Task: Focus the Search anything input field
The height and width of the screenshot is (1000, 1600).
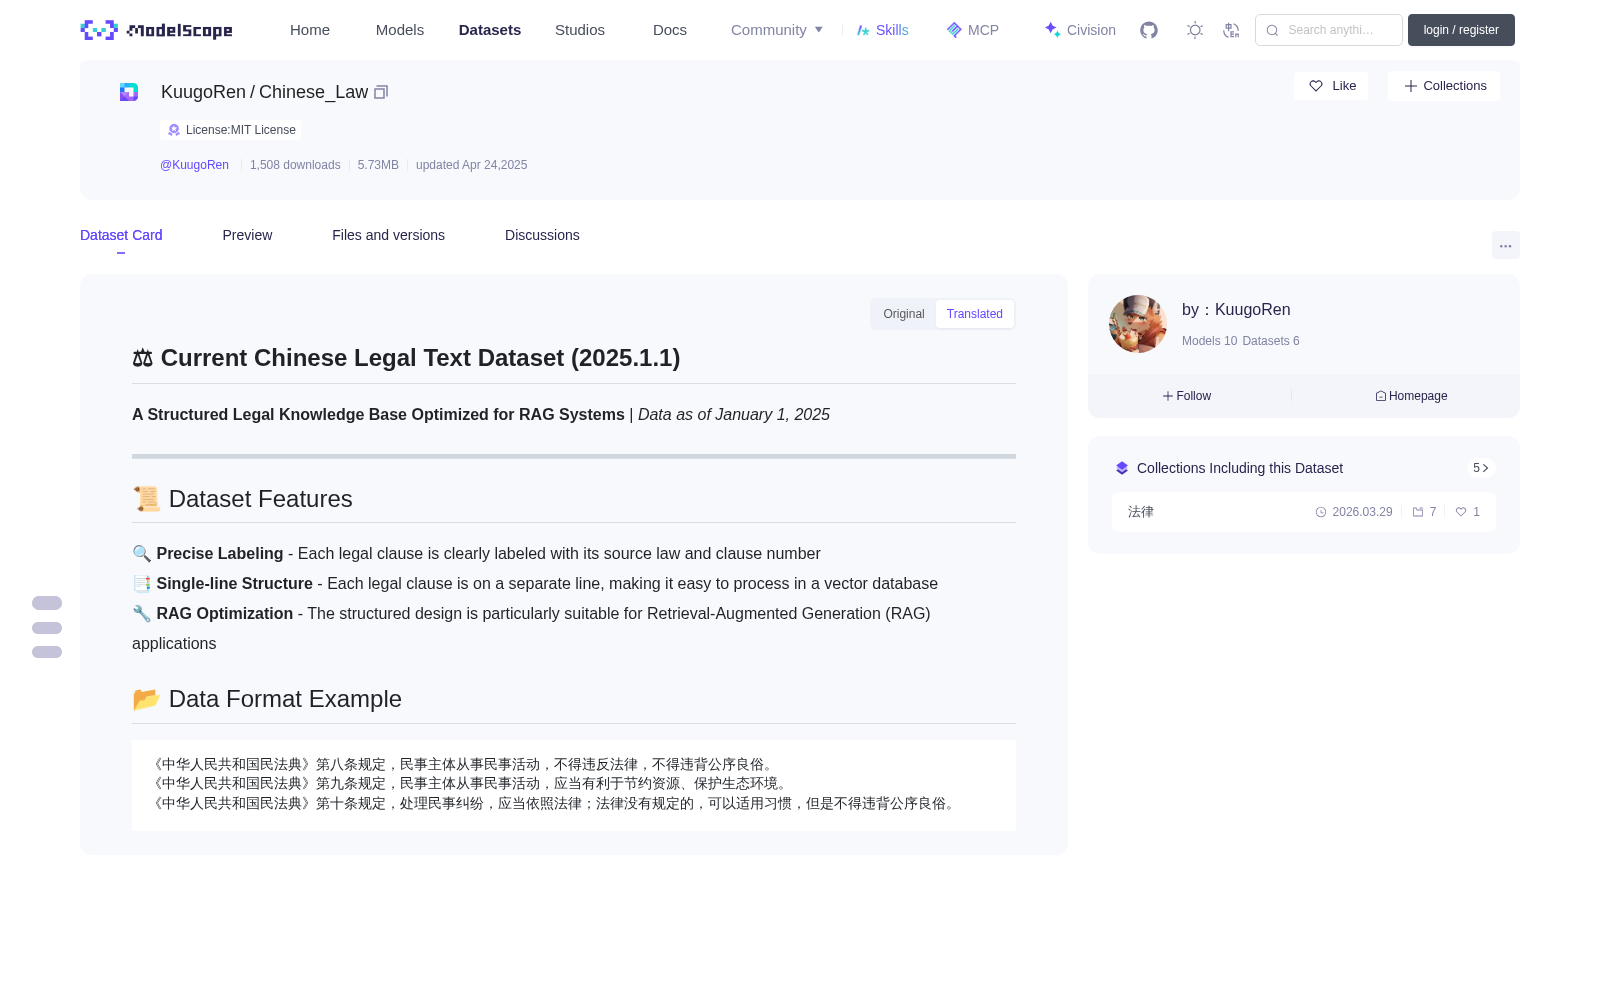Action: (1329, 30)
